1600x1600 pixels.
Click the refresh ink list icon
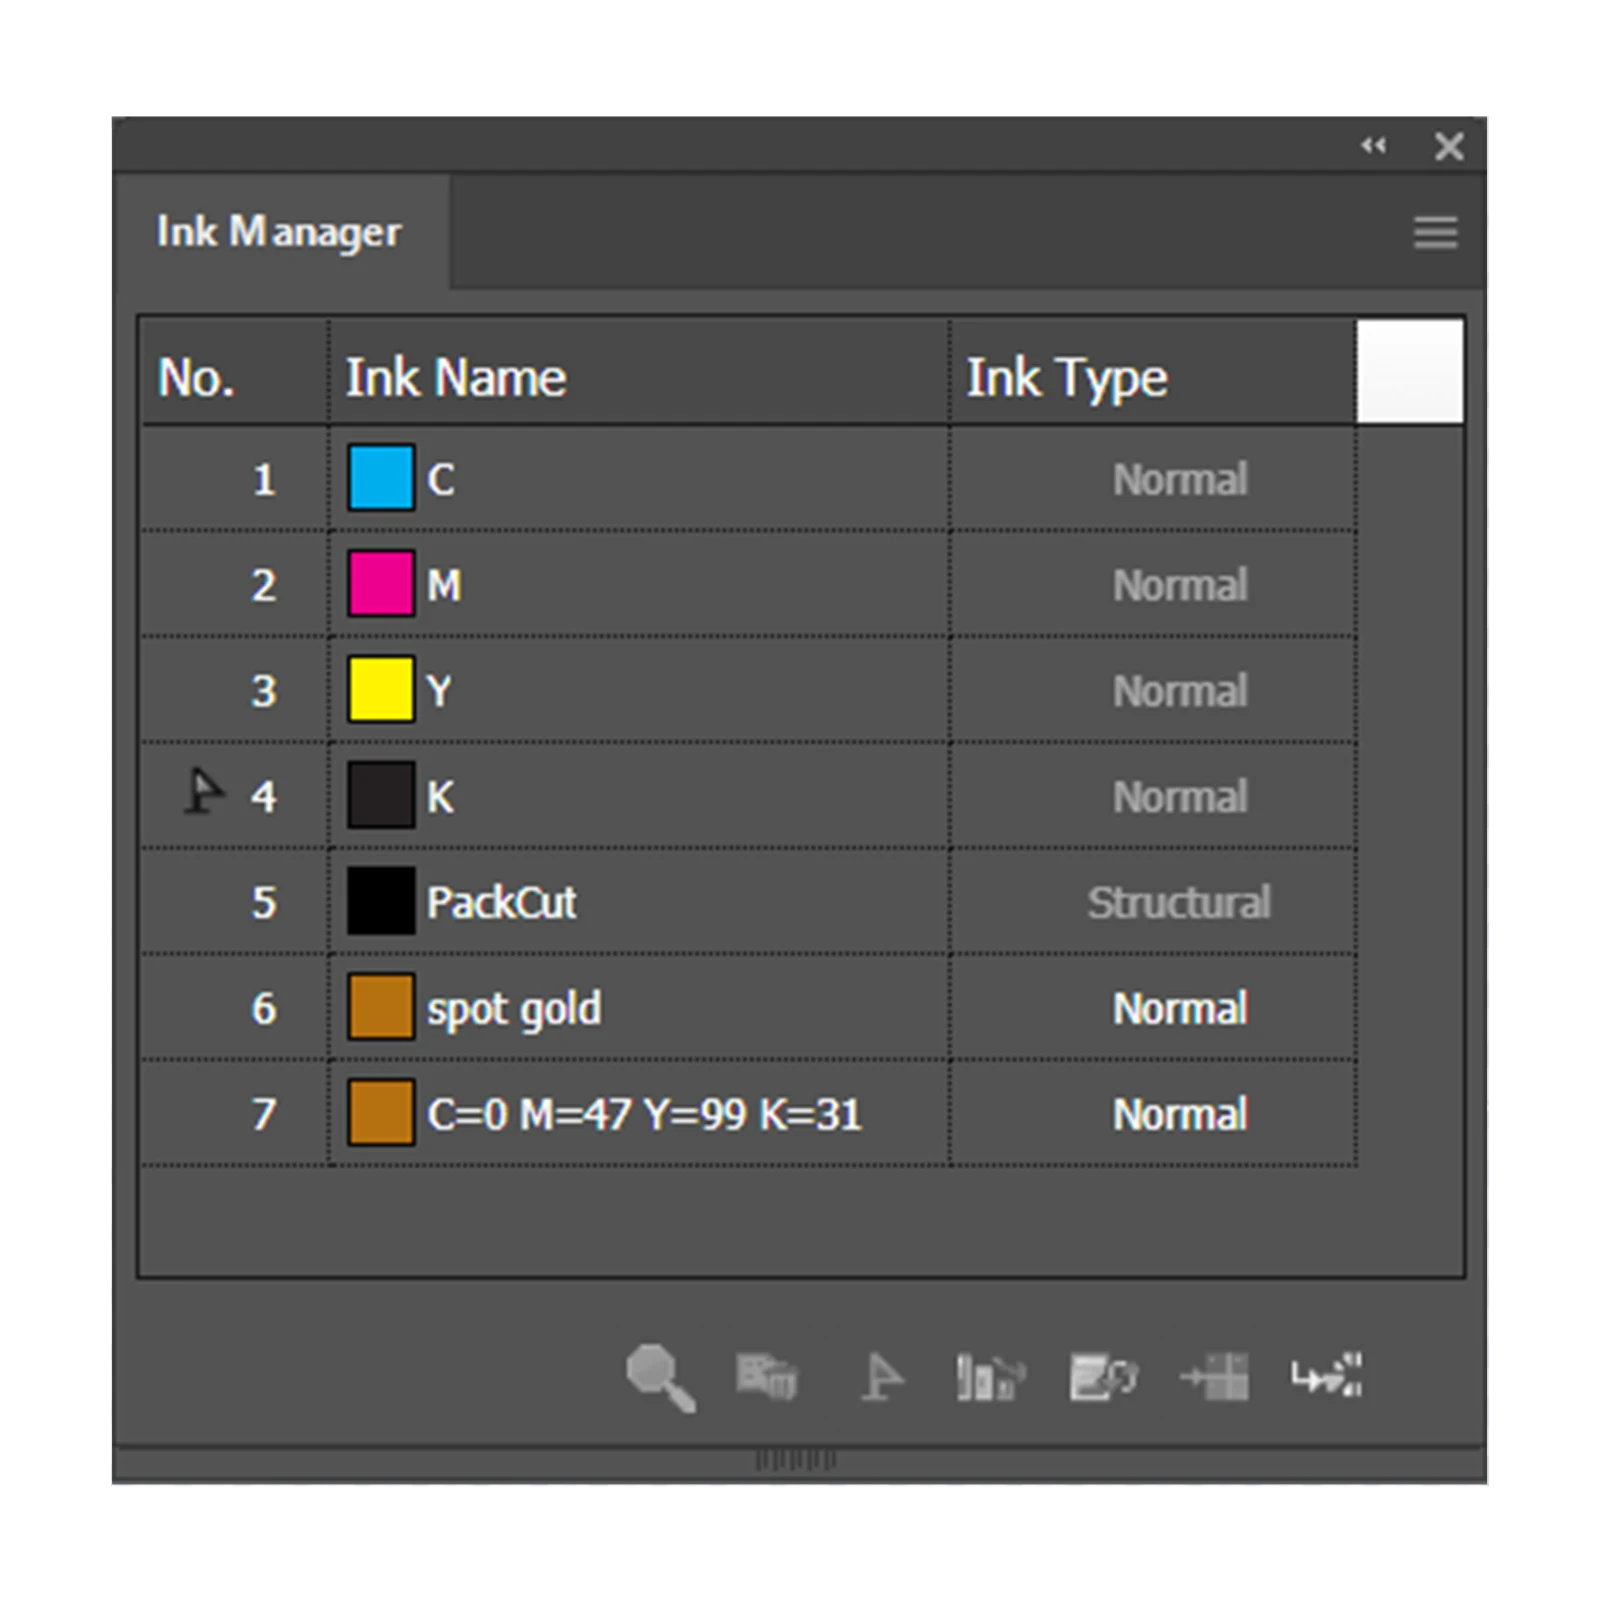click(1103, 1377)
